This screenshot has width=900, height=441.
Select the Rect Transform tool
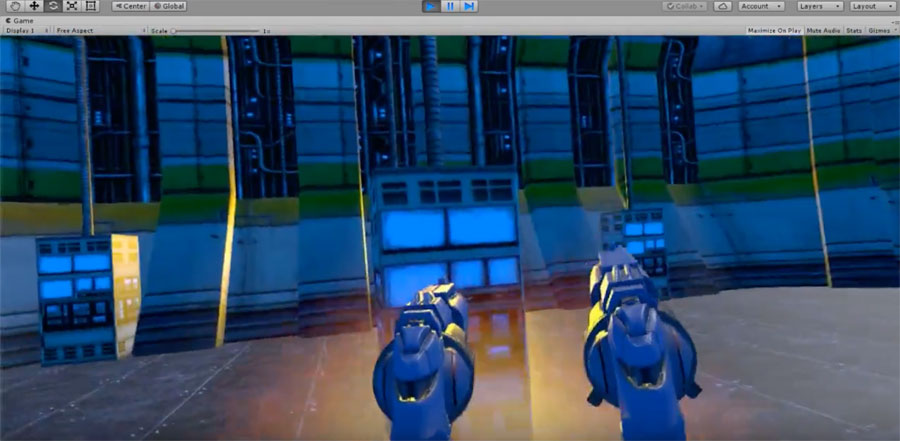click(90, 6)
